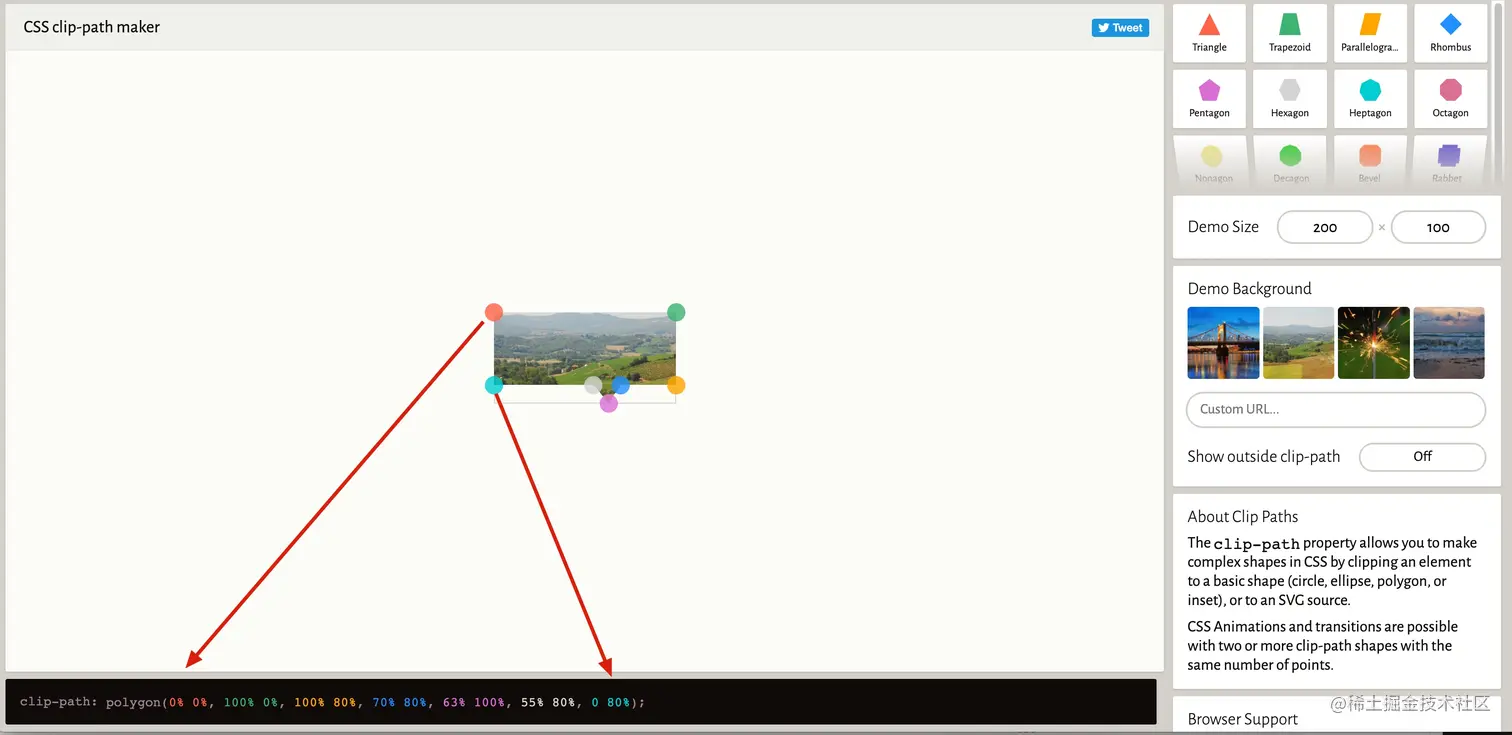The image size is (1512, 735).
Task: Click the orange '100% 80%' coordinate in code
Action: (326, 702)
